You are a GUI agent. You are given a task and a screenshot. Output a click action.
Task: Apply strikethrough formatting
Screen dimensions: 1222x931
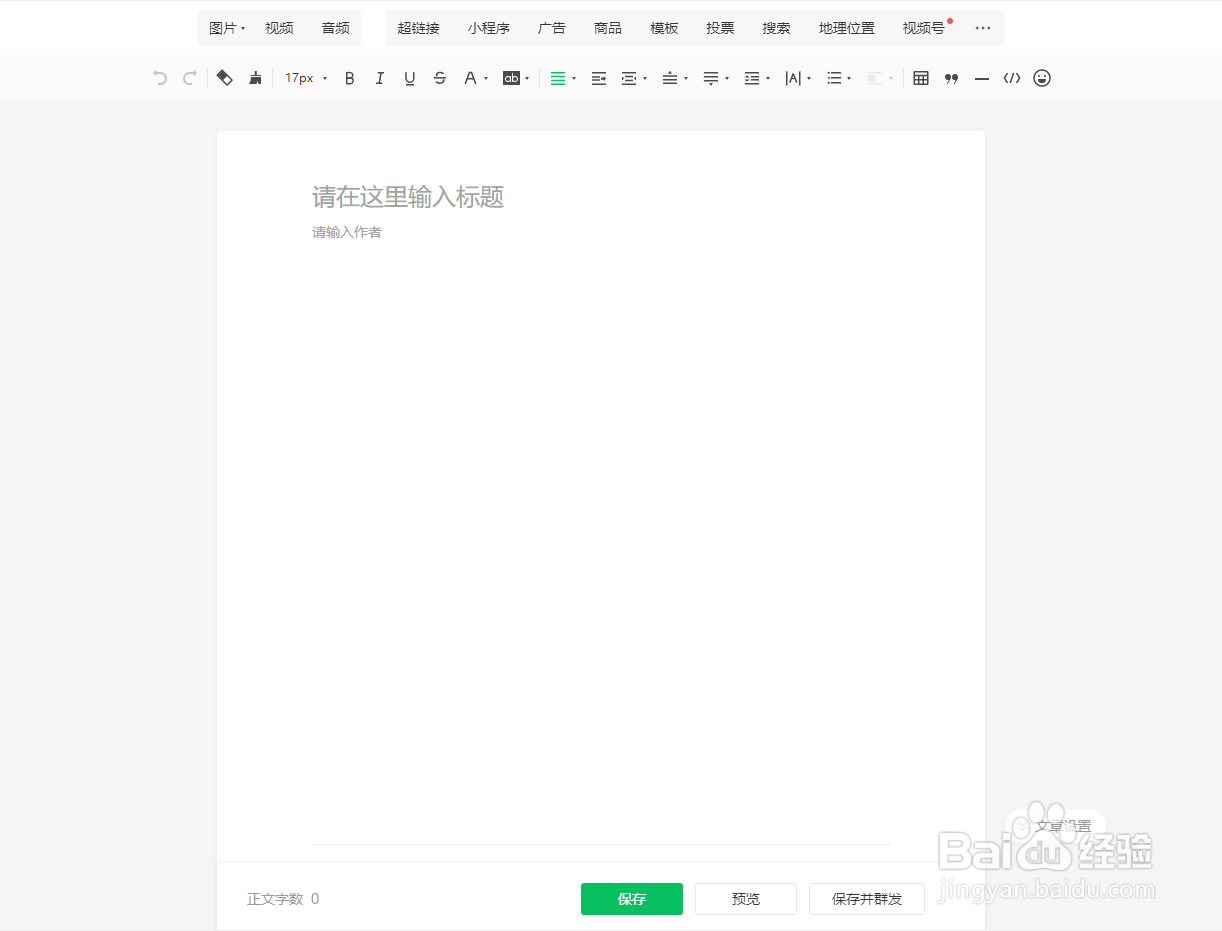pos(440,77)
